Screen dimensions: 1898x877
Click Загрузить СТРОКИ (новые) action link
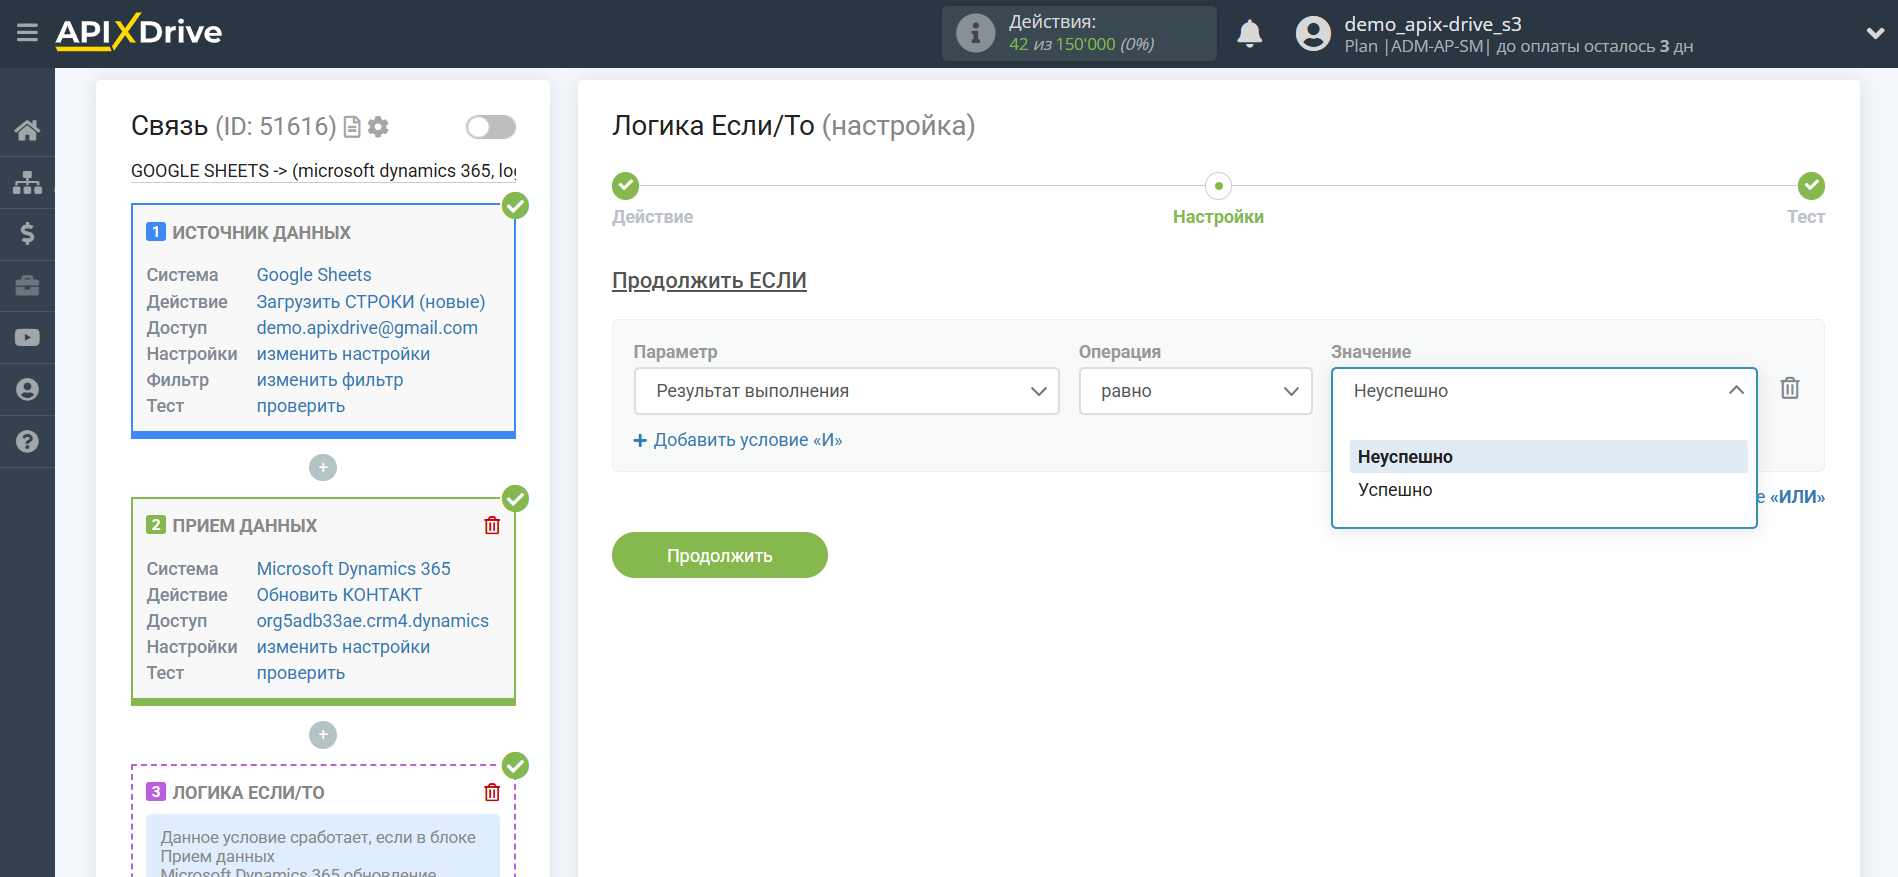(371, 302)
